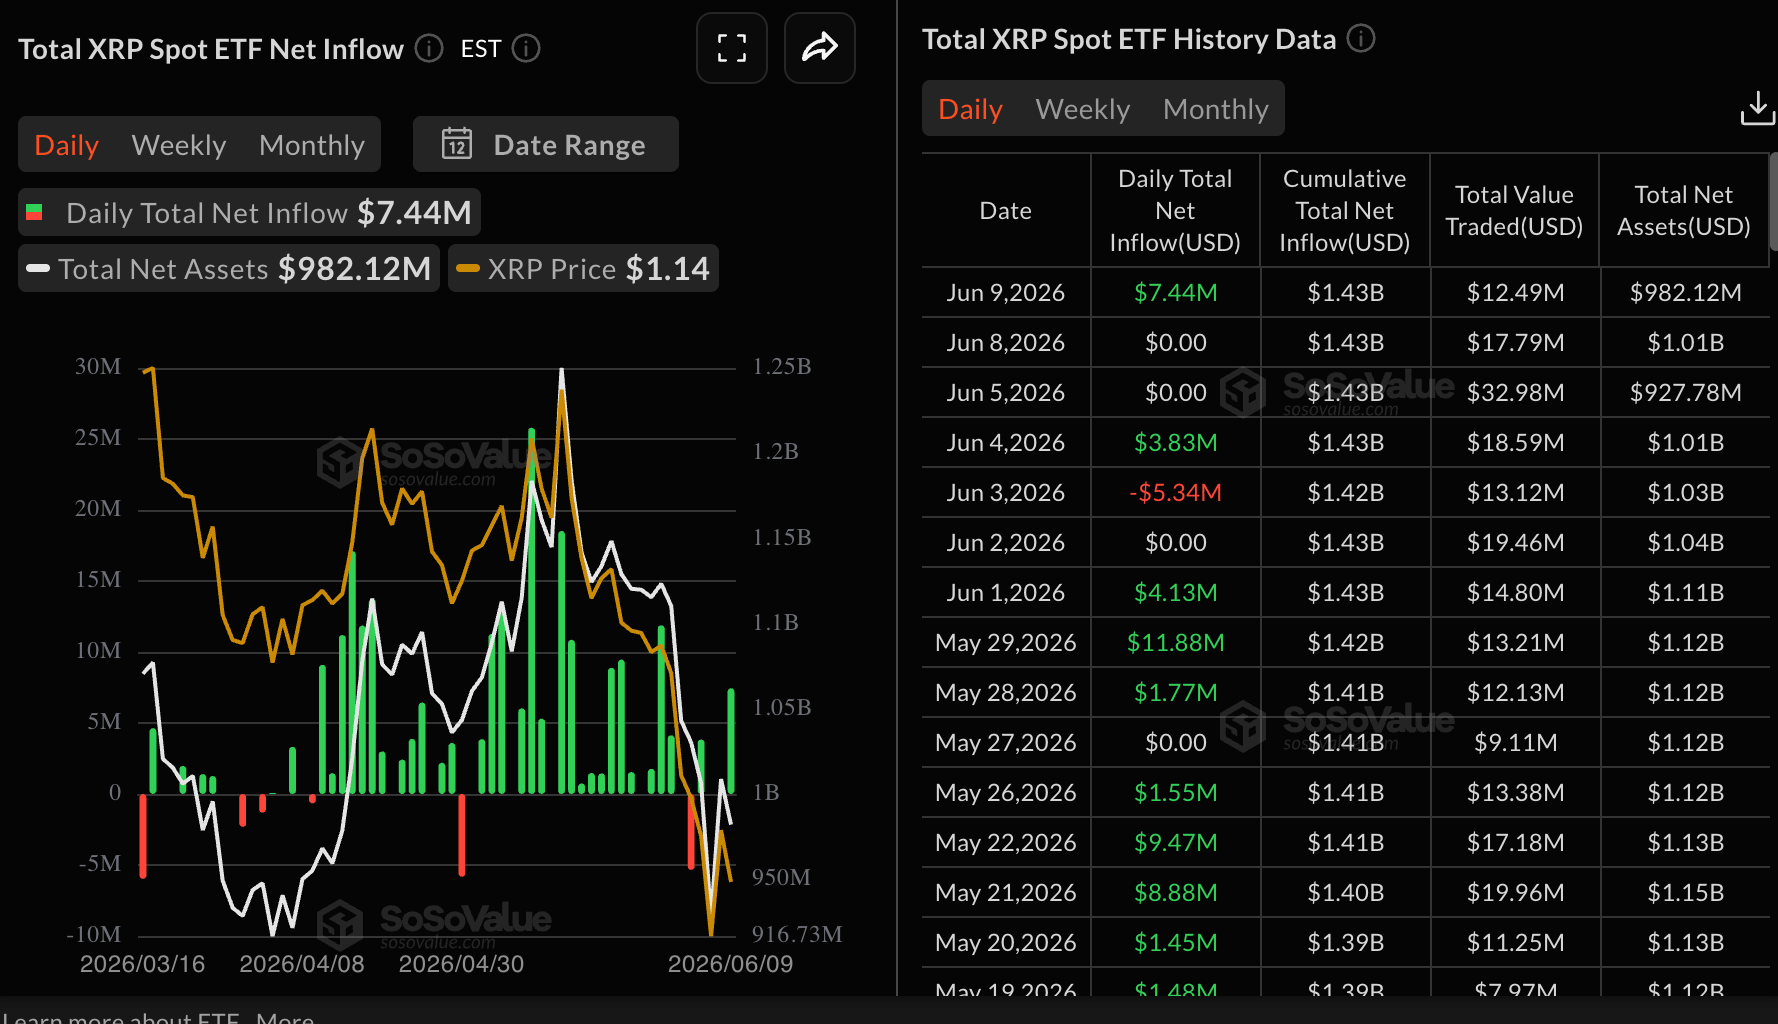This screenshot has height=1024, width=1778.
Task: Click the $1.40B cumulative inflow cell
Action: click(x=1345, y=892)
